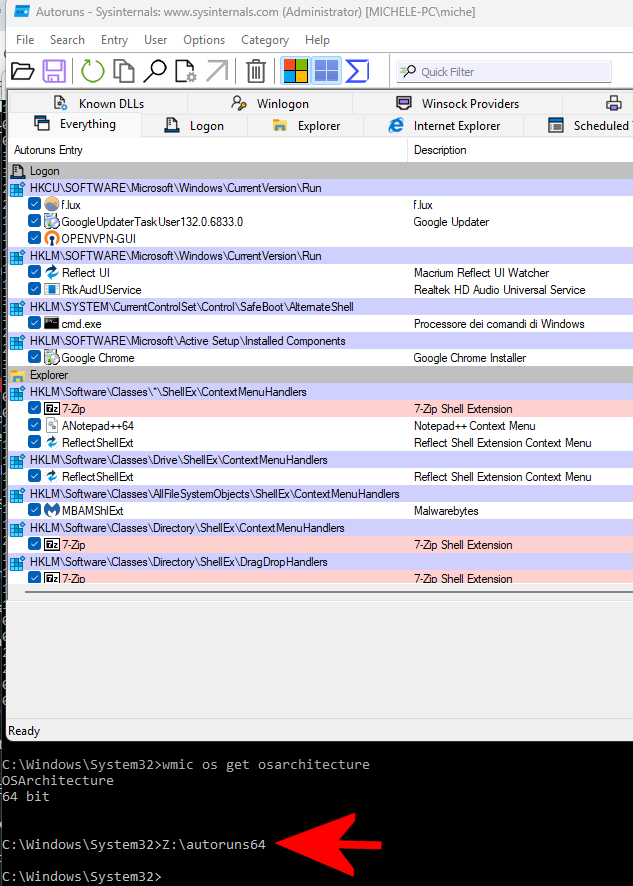Screen dimensions: 633x886
Task: Uncheck the cmd.exe entry
Action: pos(34,323)
